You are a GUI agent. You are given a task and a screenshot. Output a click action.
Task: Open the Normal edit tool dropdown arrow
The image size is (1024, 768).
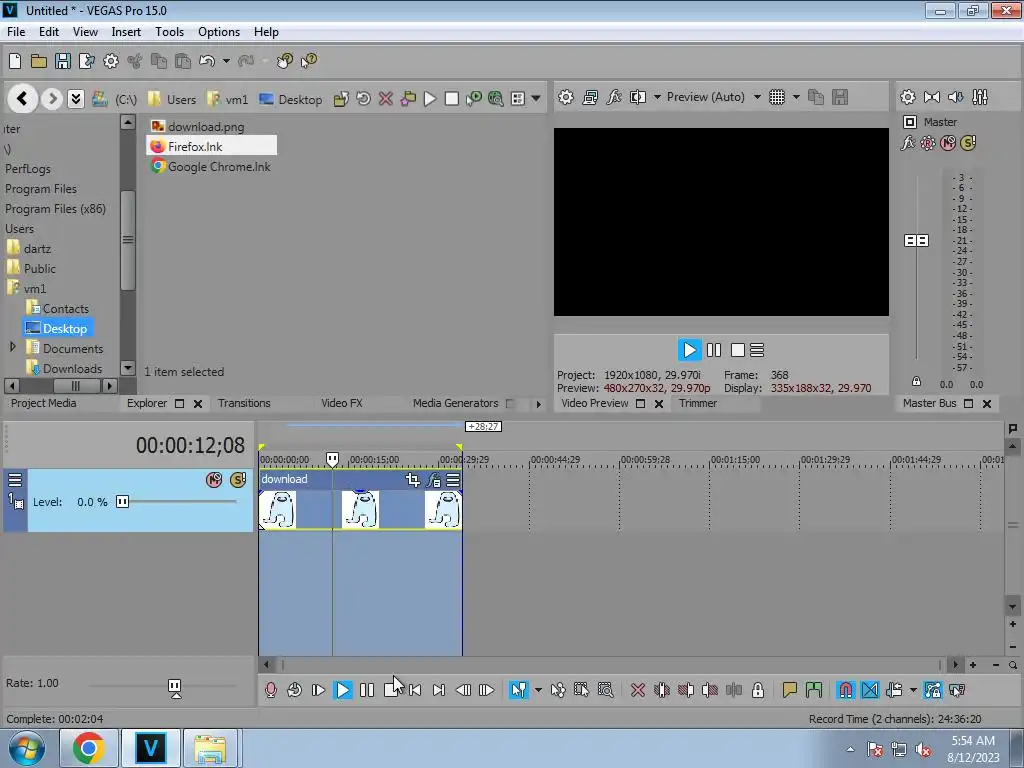tap(538, 690)
